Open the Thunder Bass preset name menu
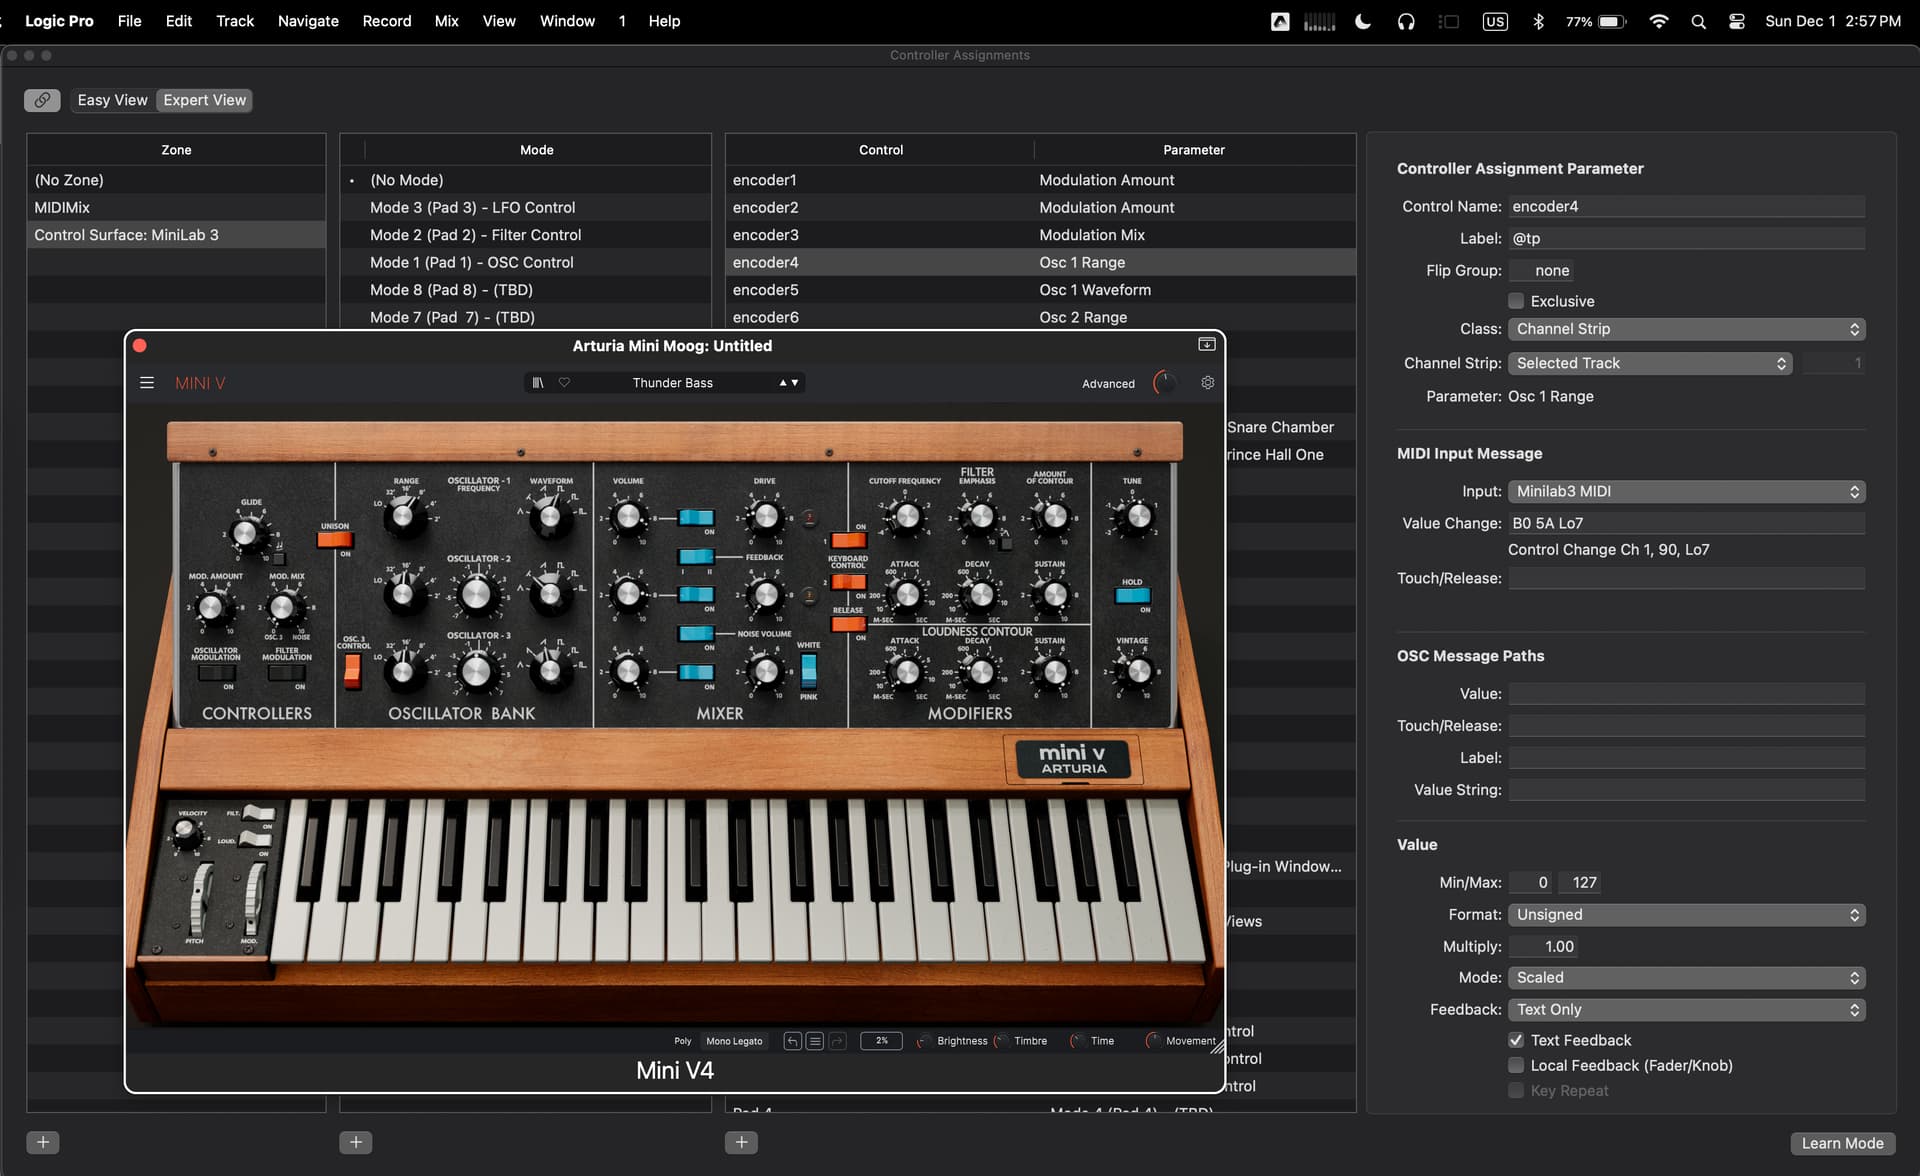 pos(672,383)
